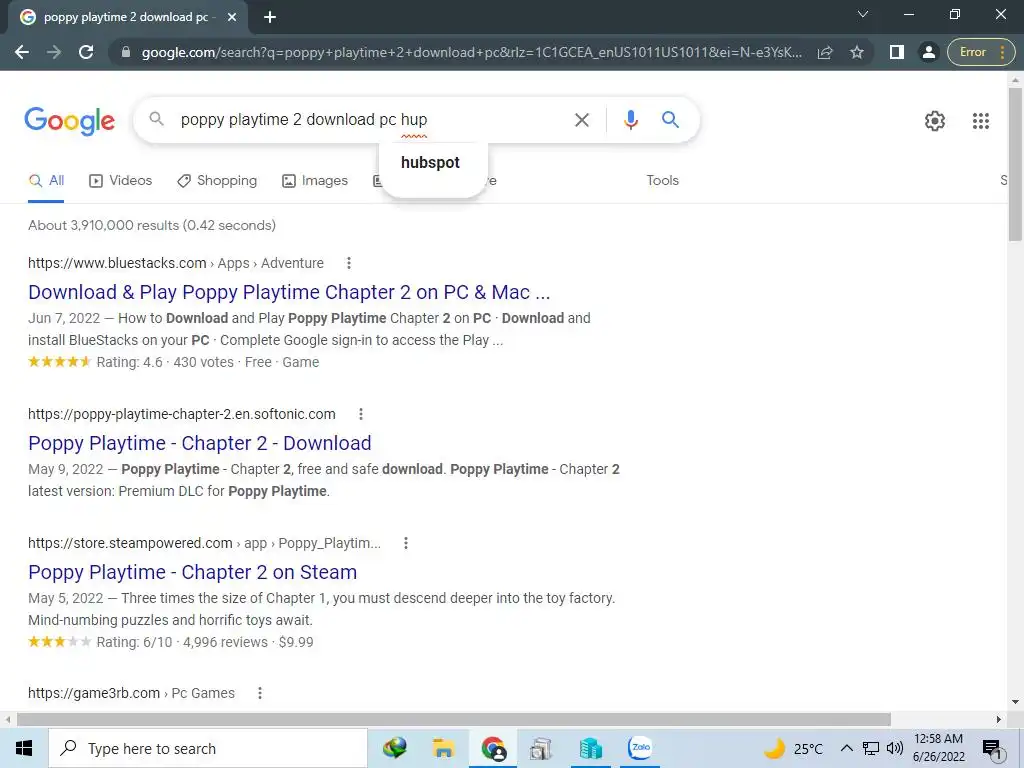The width and height of the screenshot is (1024, 768).
Task: Click the vertical scrollbar thumb
Action: 1015,163
